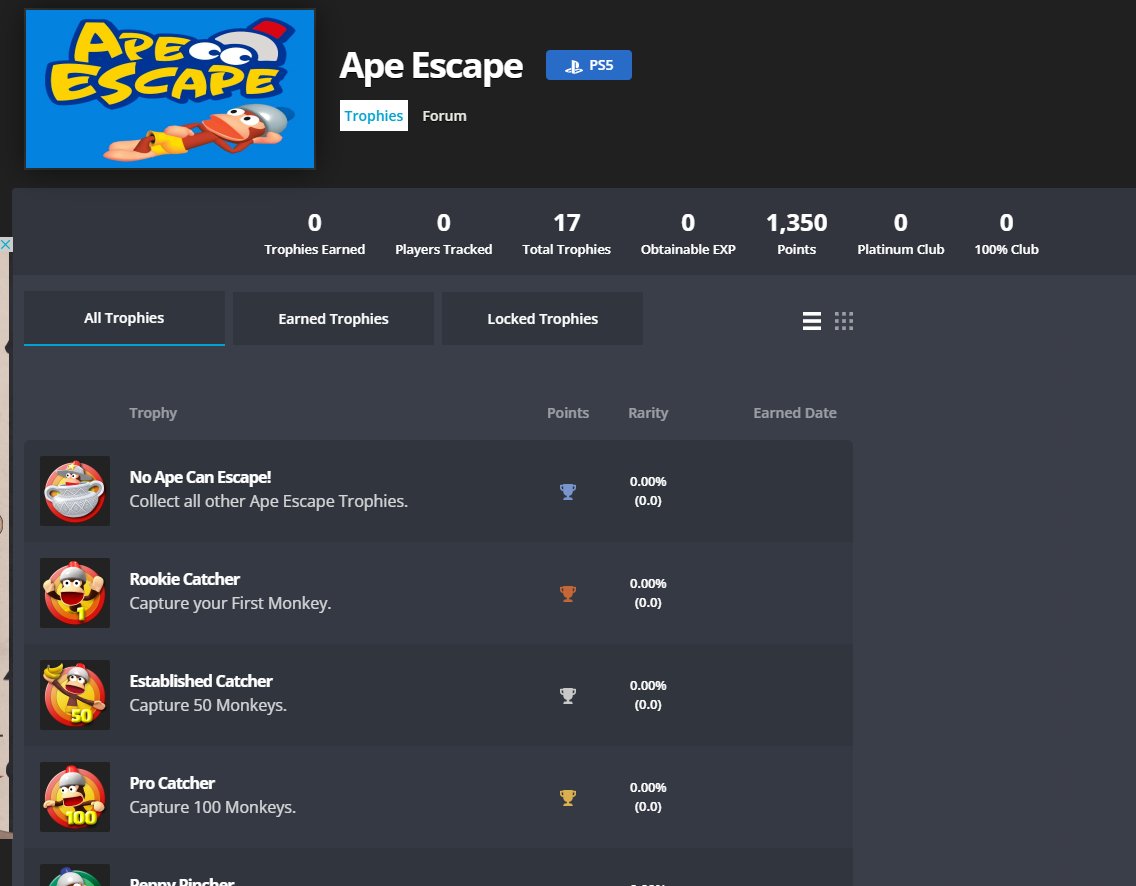Viewport: 1136px width, 886px height.
Task: Close the ad with X icon
Action: coord(6,244)
